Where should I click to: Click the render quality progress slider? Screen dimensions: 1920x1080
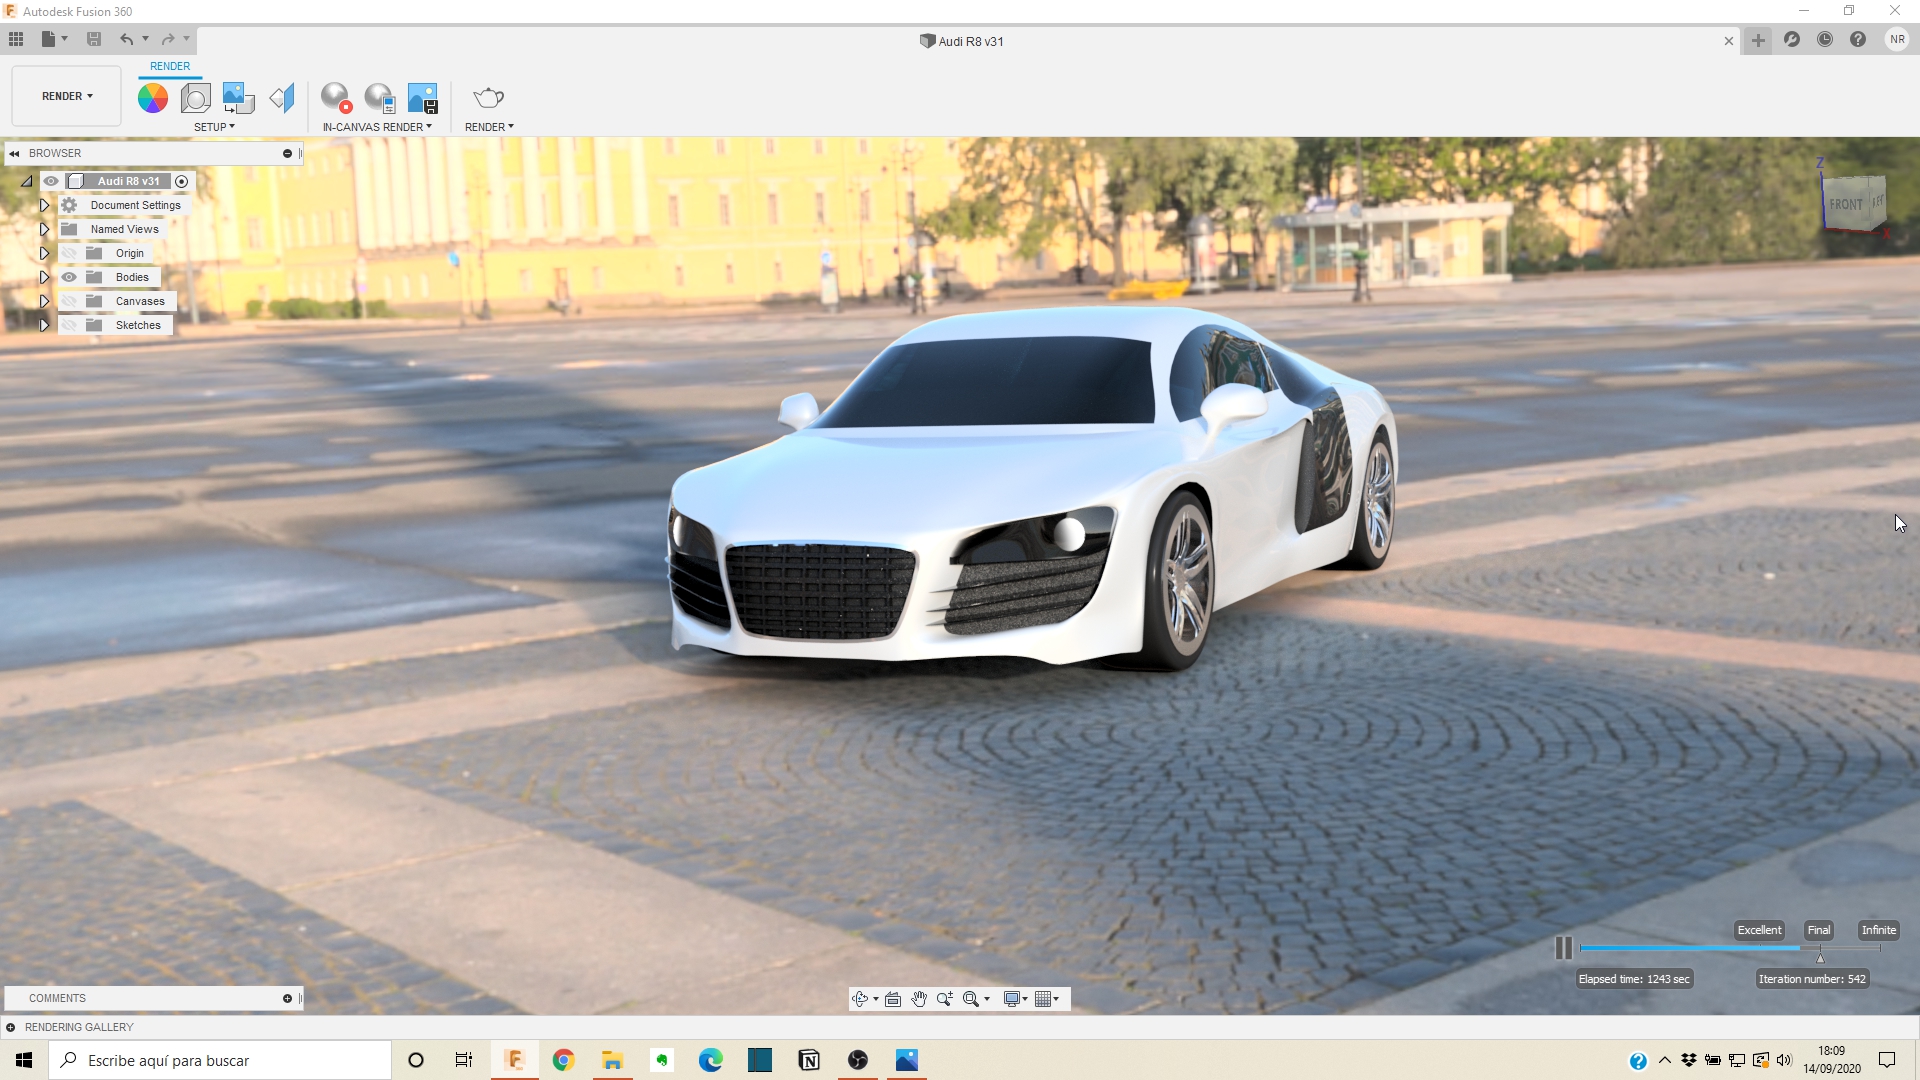coord(1700,948)
